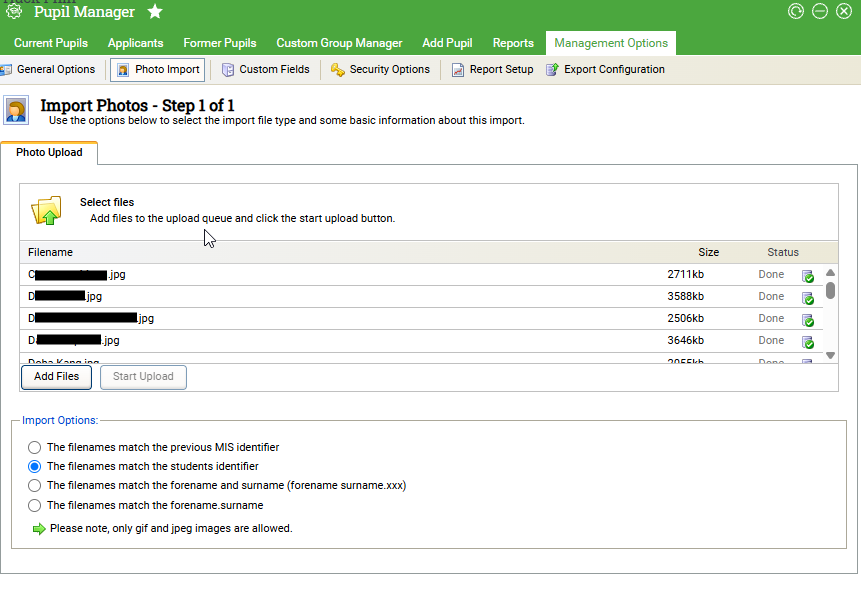The width and height of the screenshot is (861, 597).
Task: Click the Add Files button
Action: coord(57,377)
